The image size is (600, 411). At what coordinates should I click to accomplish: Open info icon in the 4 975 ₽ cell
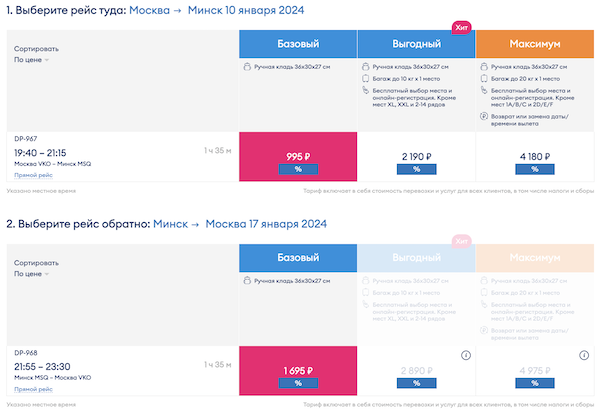582,356
